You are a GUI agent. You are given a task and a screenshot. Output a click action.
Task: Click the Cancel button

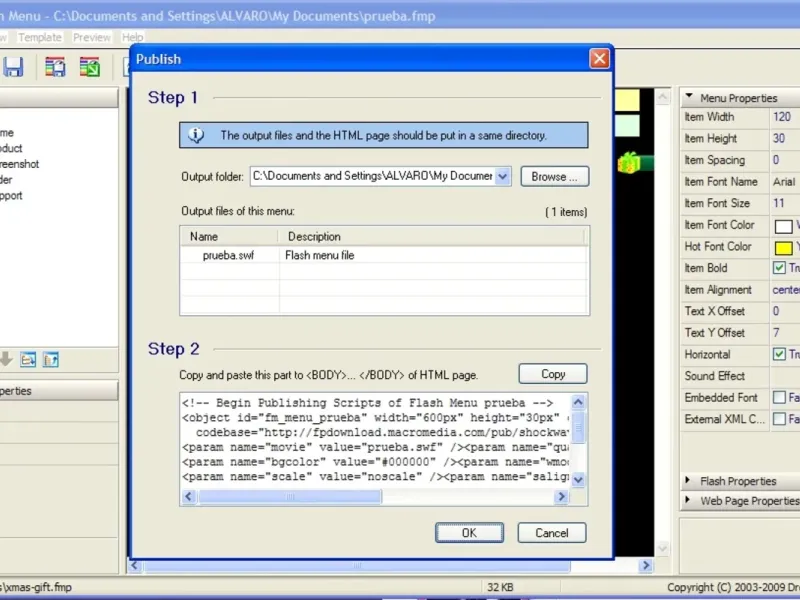[x=552, y=533]
